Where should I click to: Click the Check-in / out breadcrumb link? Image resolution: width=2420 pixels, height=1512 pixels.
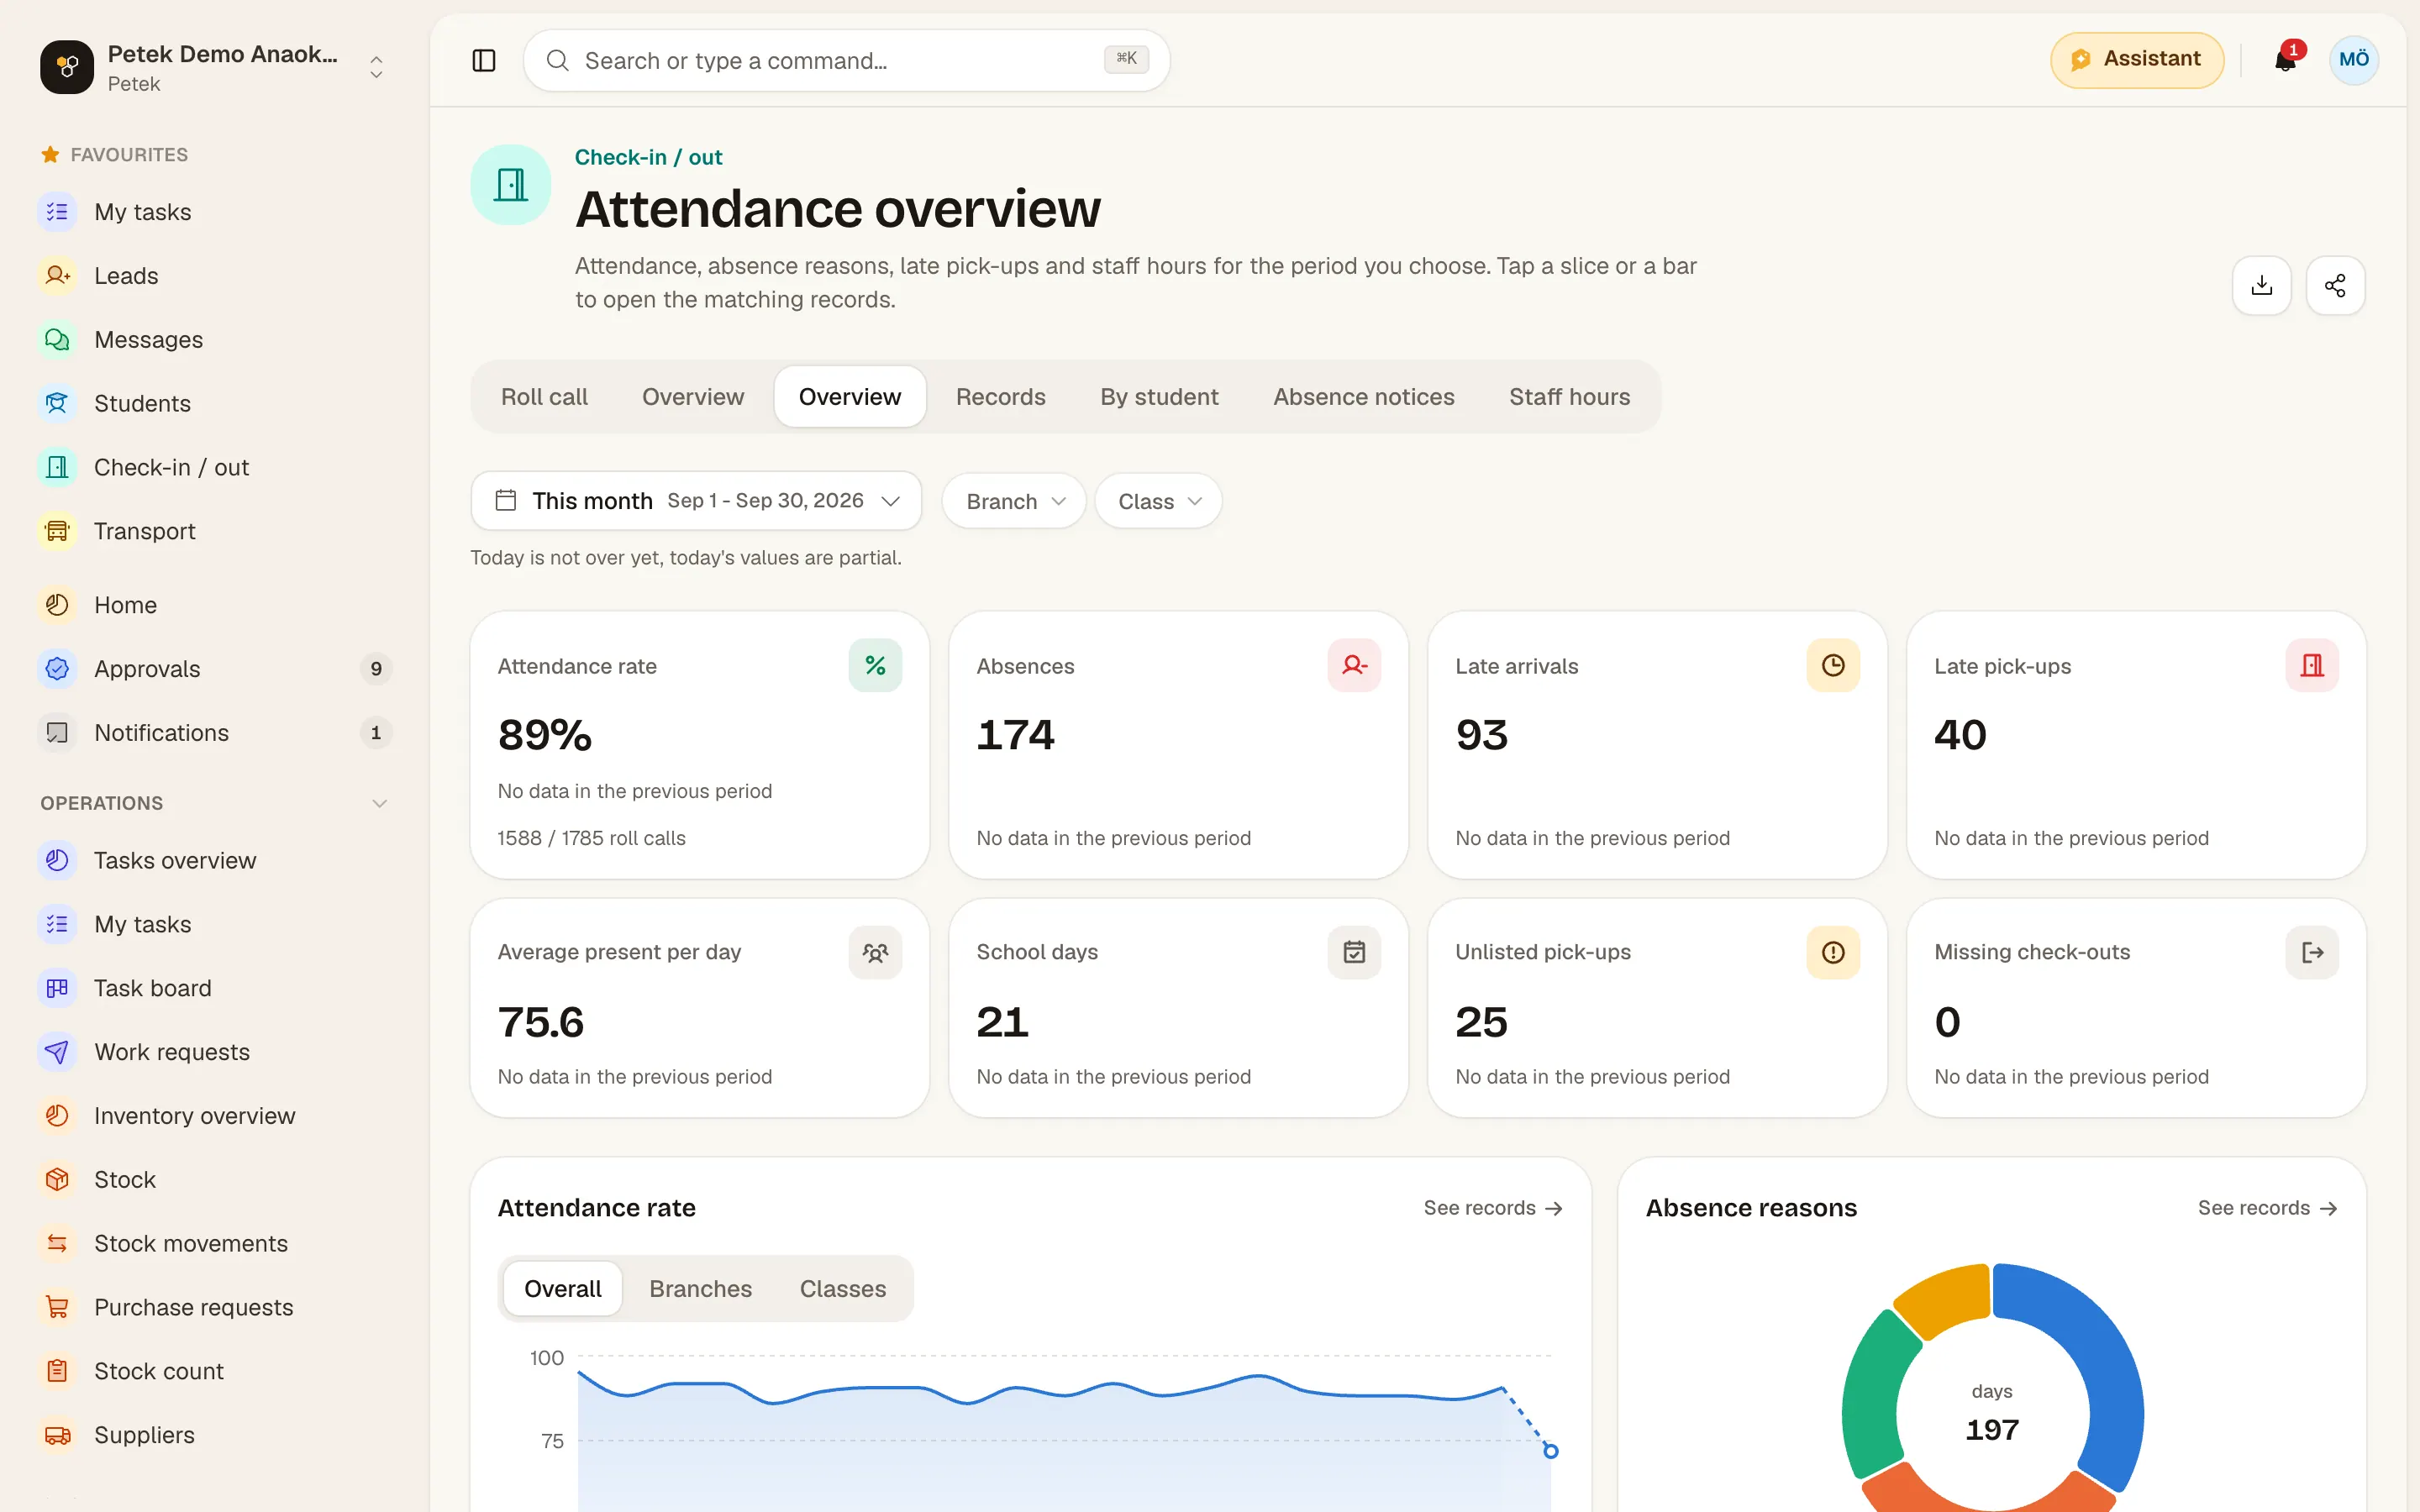pos(648,157)
